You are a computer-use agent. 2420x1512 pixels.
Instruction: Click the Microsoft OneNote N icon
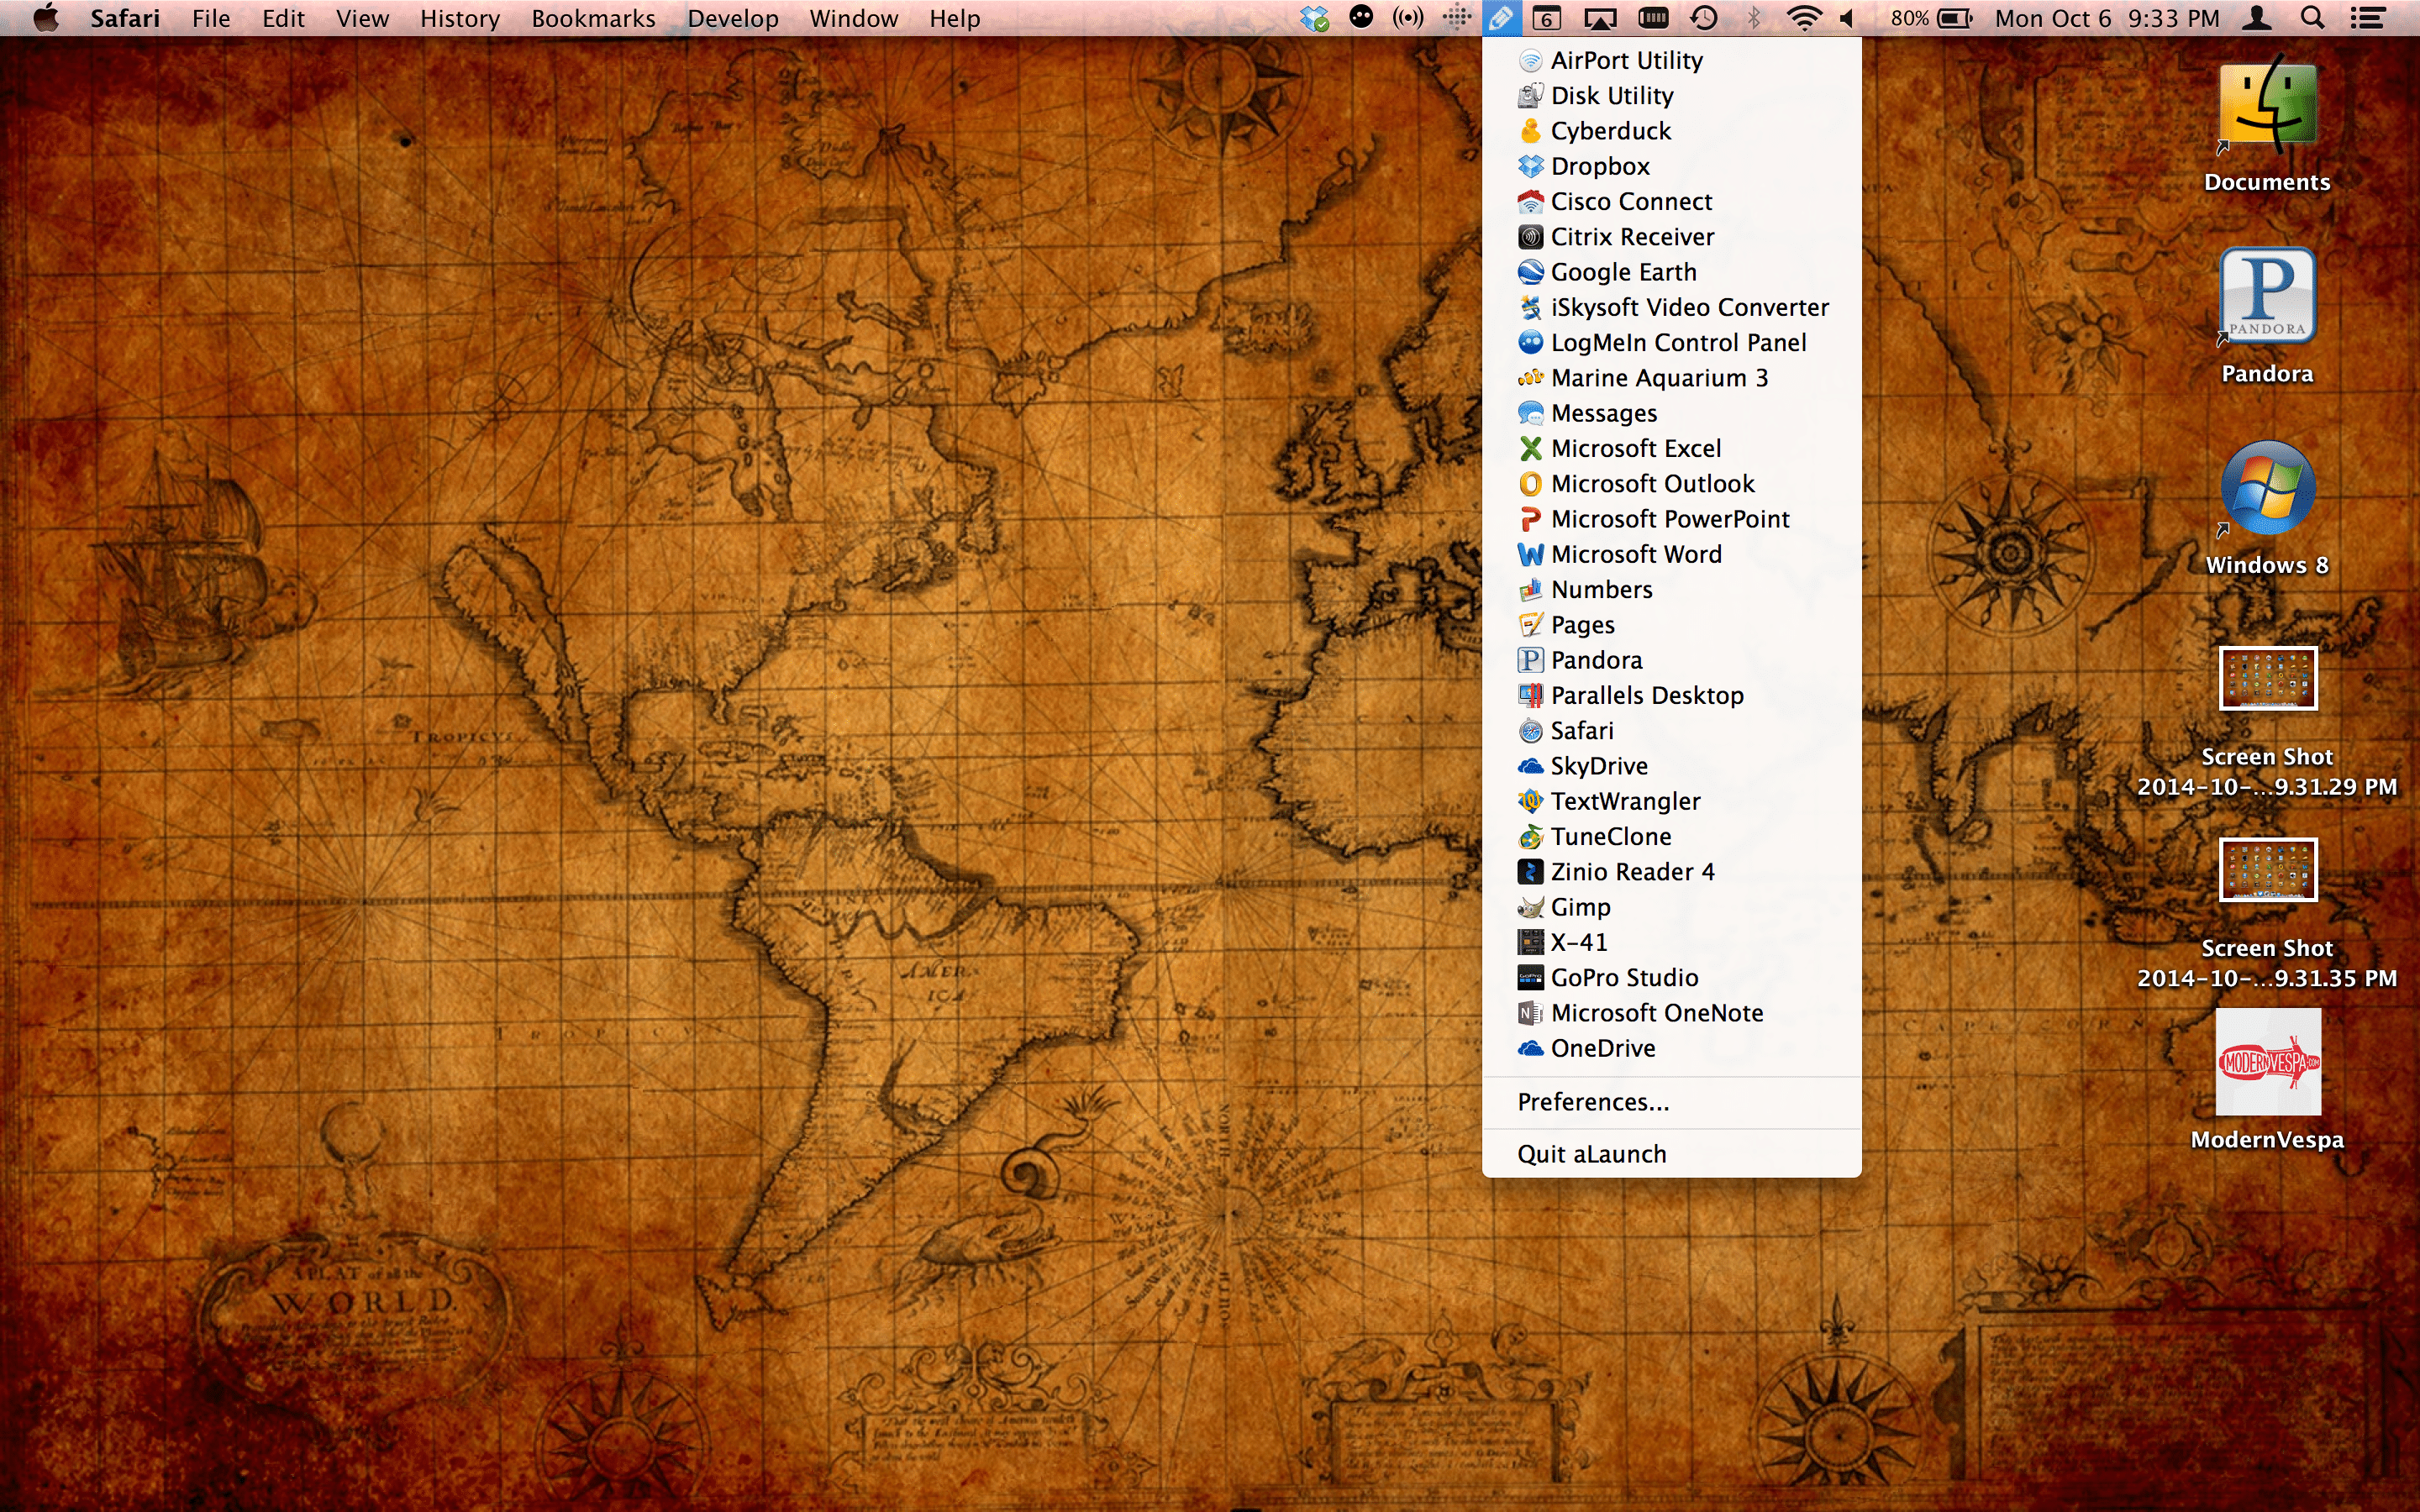click(1530, 1013)
